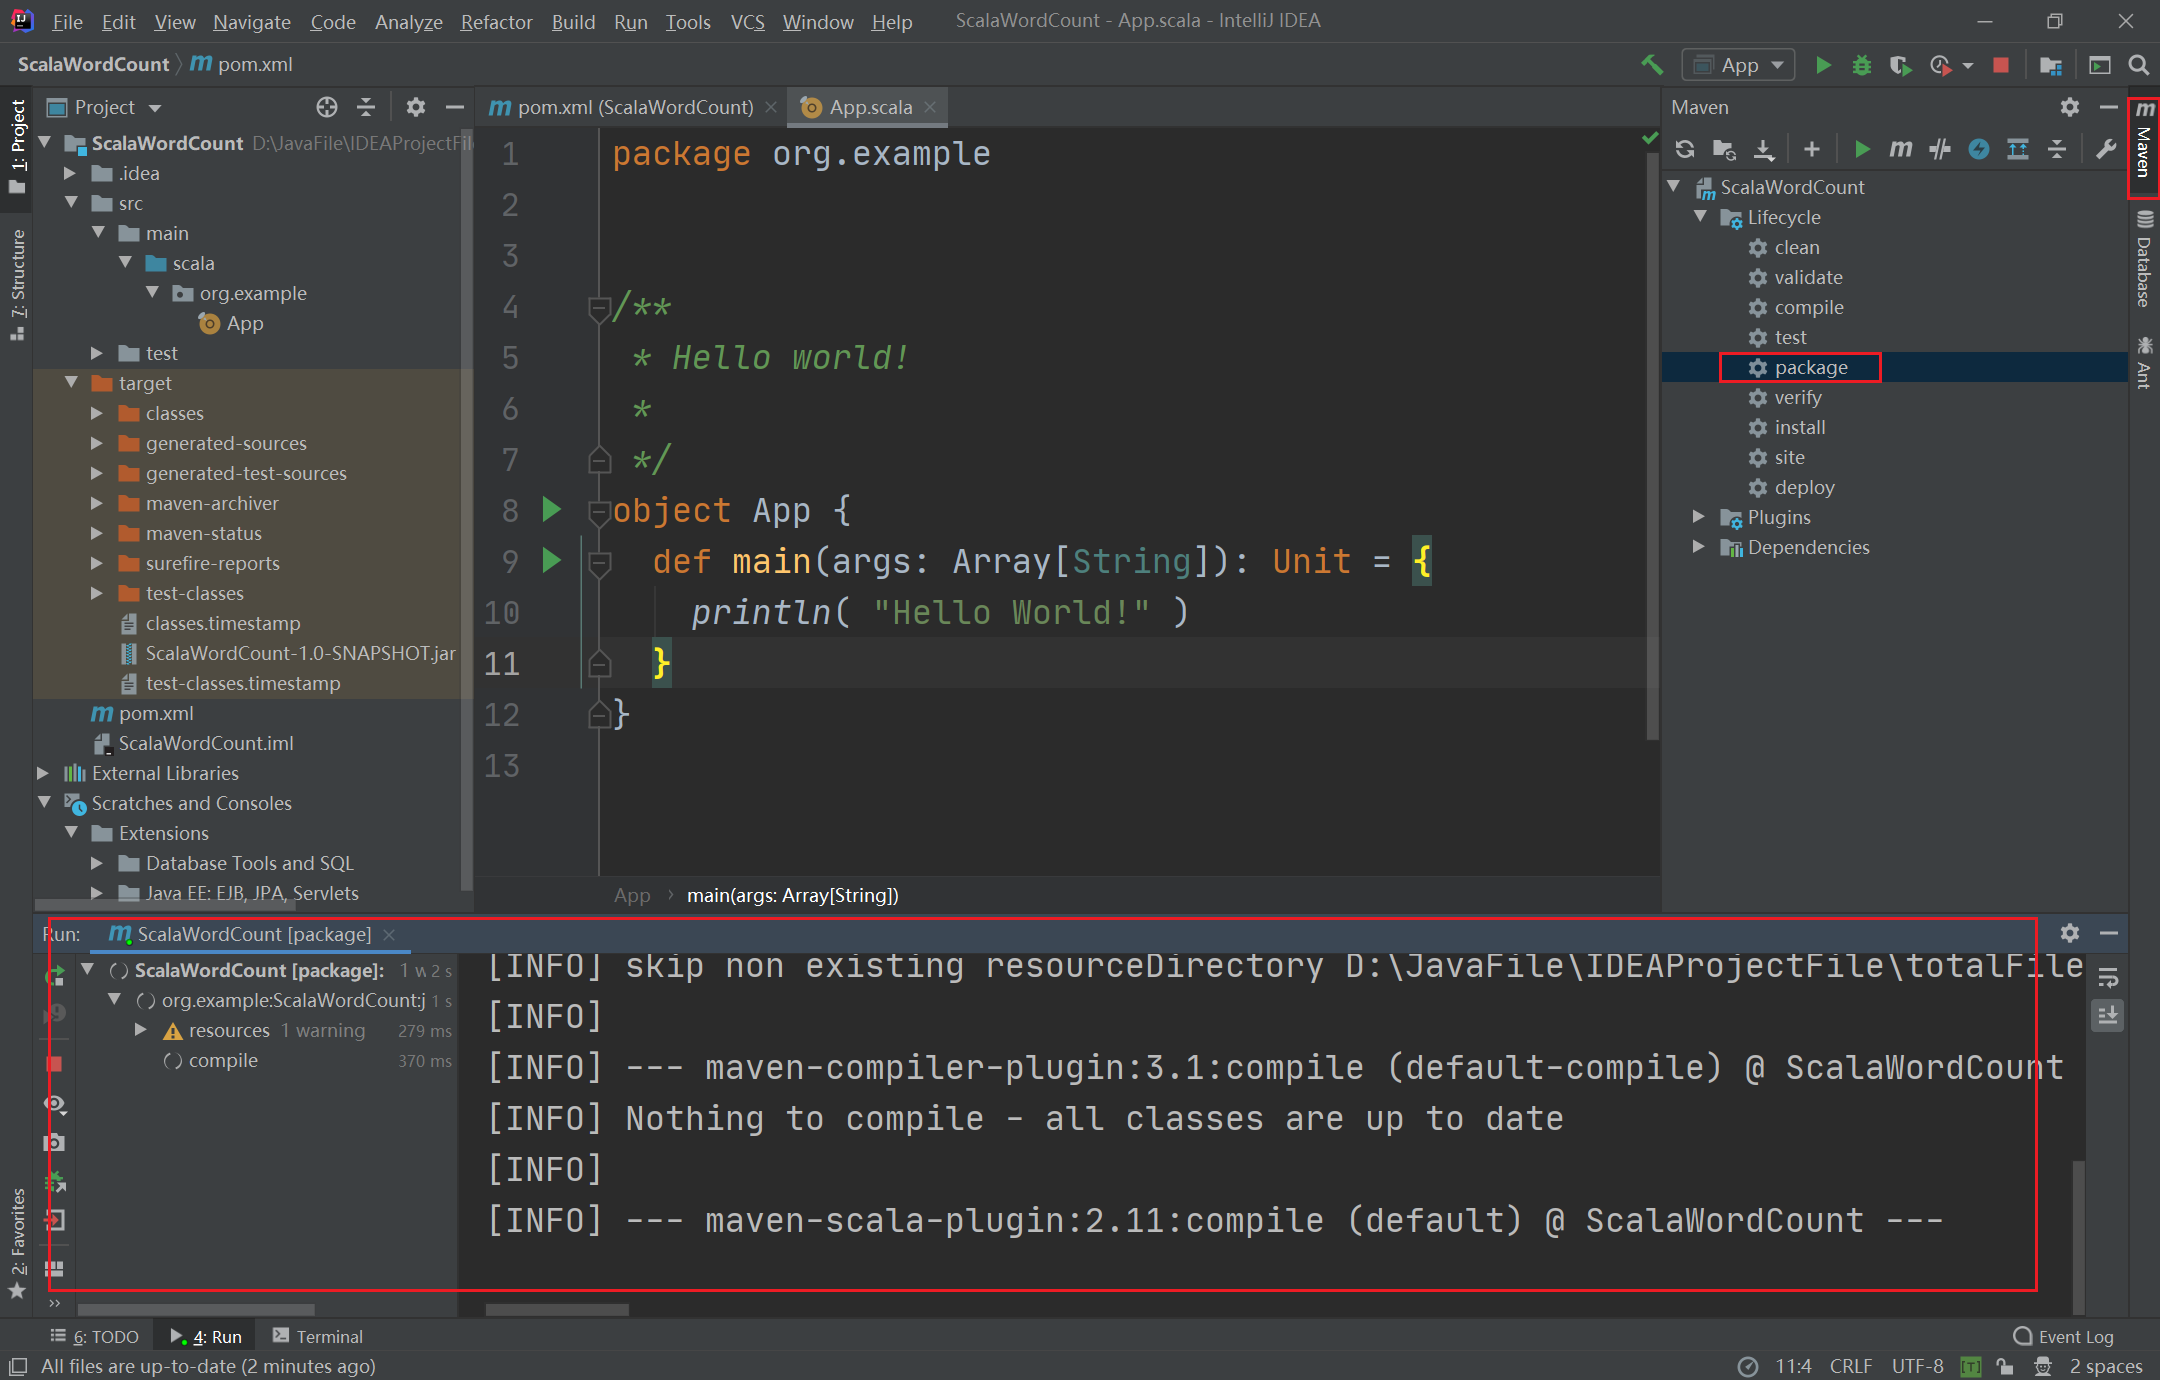
Task: Run object App from line 8 gutter arrow
Action: click(x=551, y=509)
